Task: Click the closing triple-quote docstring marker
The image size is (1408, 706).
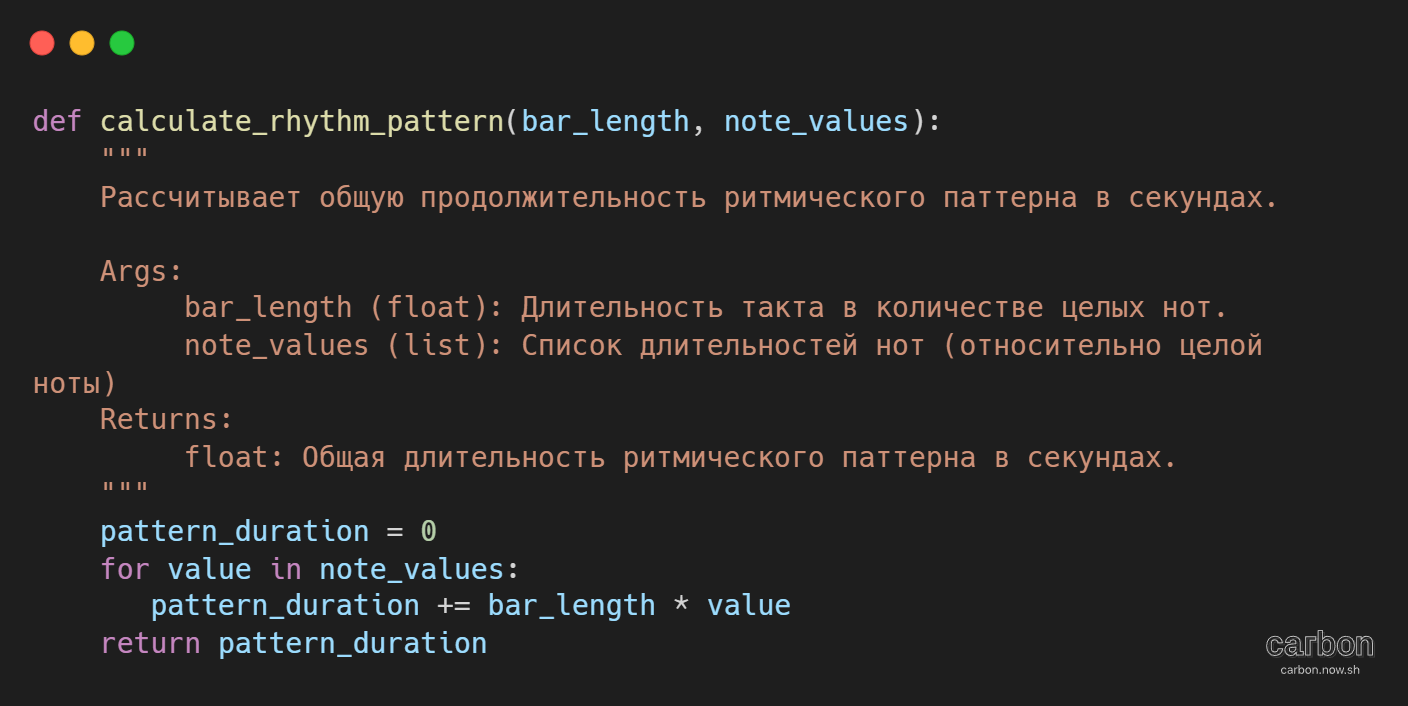Action: [x=125, y=488]
